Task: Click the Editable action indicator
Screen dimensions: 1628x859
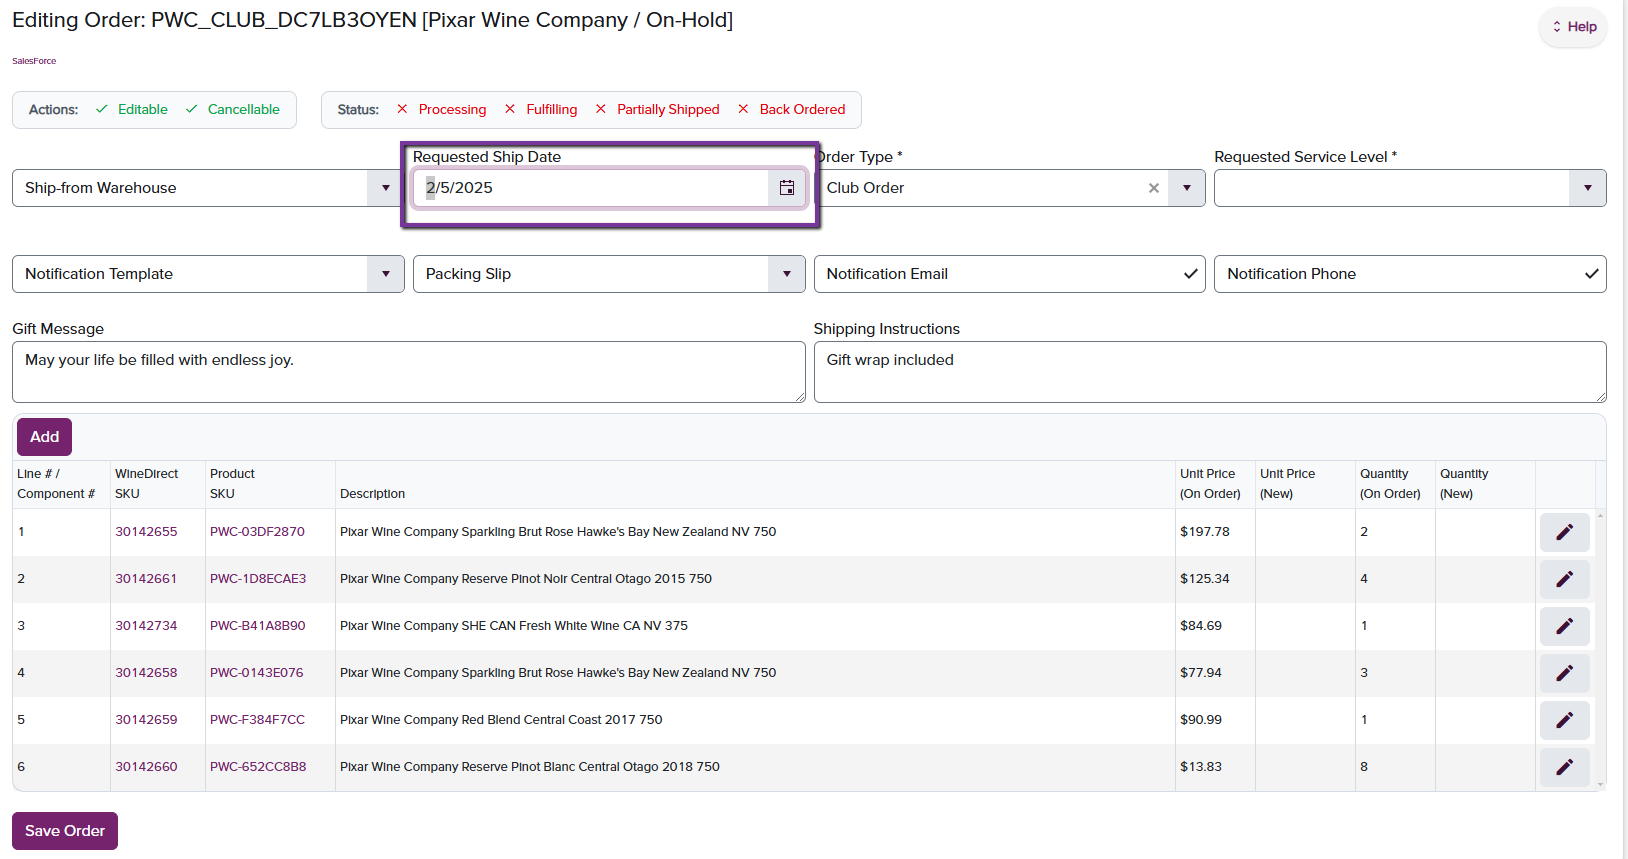Action: [132, 110]
